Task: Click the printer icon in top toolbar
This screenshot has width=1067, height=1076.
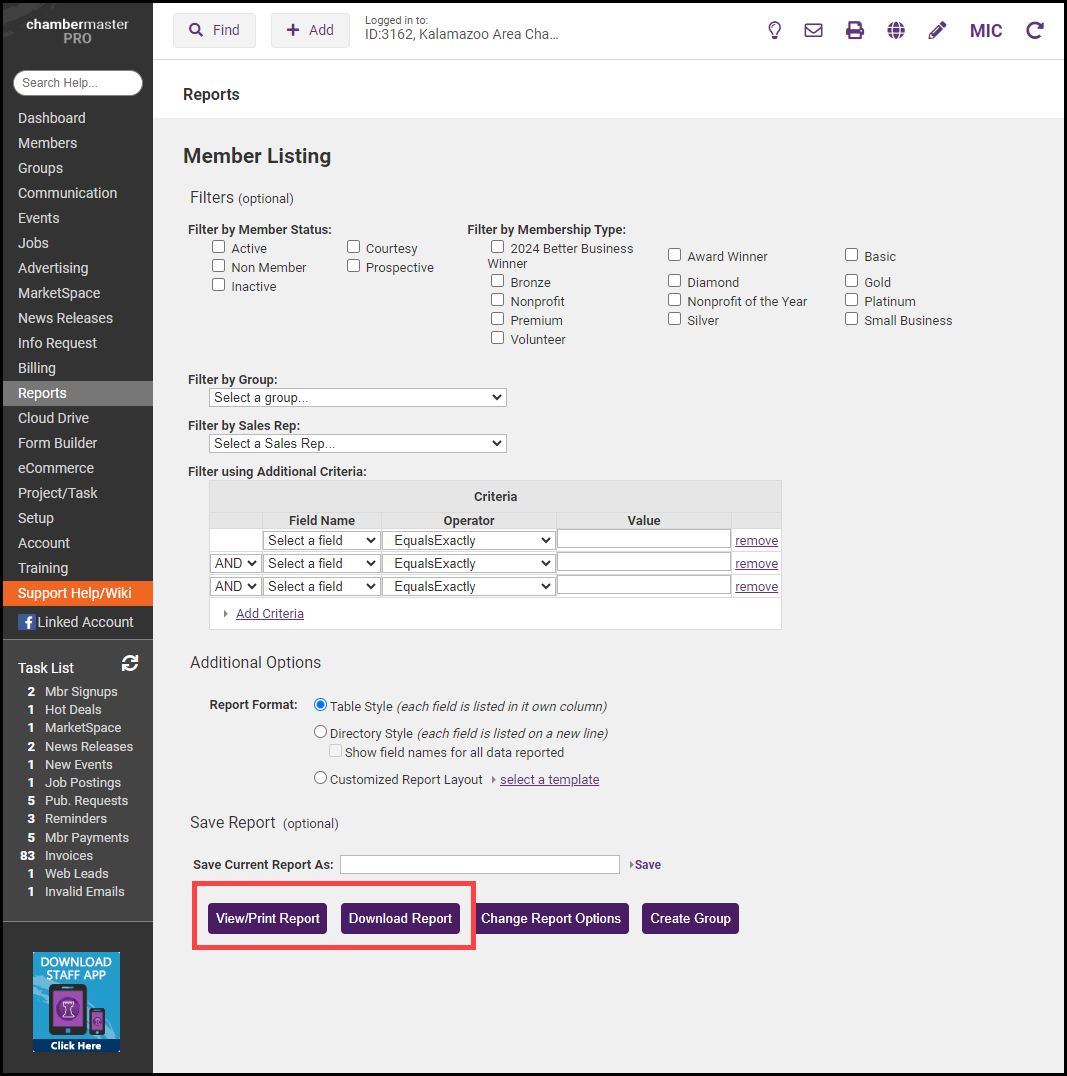Action: pos(854,30)
